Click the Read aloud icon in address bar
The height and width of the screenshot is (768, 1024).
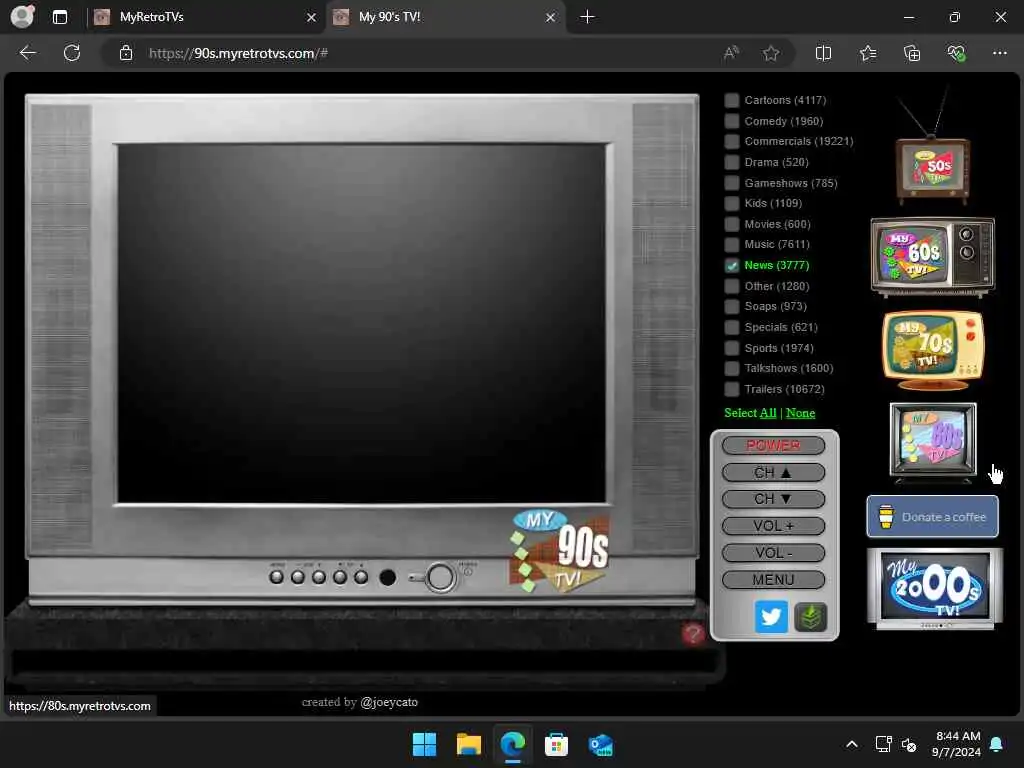731,54
